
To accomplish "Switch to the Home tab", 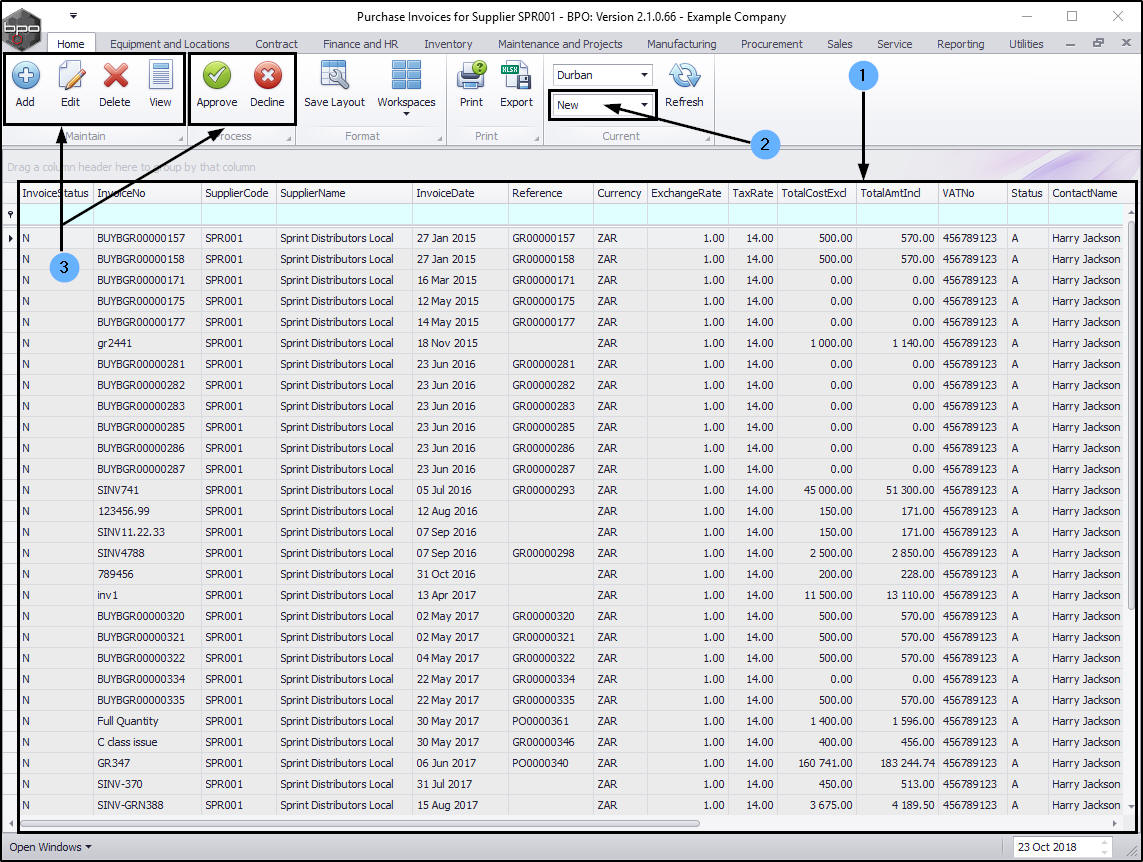I will (71, 44).
